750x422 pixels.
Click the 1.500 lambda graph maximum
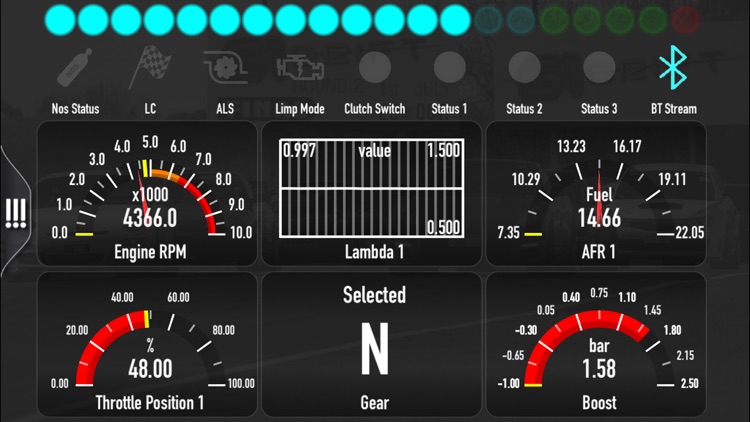443,151
